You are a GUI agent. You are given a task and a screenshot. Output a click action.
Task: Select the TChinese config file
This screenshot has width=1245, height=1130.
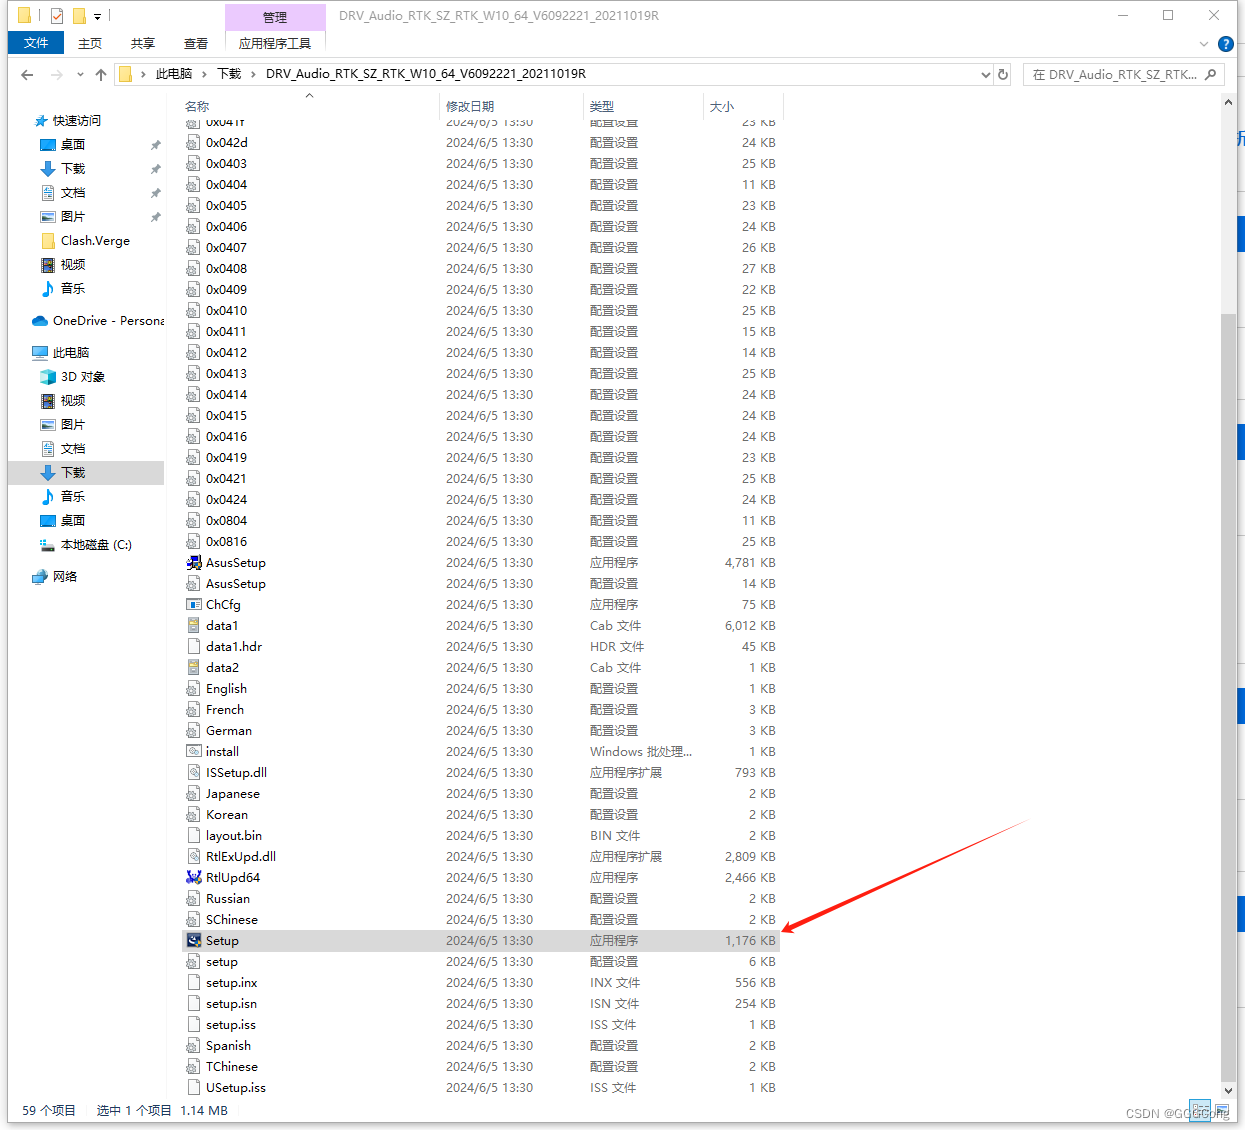pos(481,1067)
